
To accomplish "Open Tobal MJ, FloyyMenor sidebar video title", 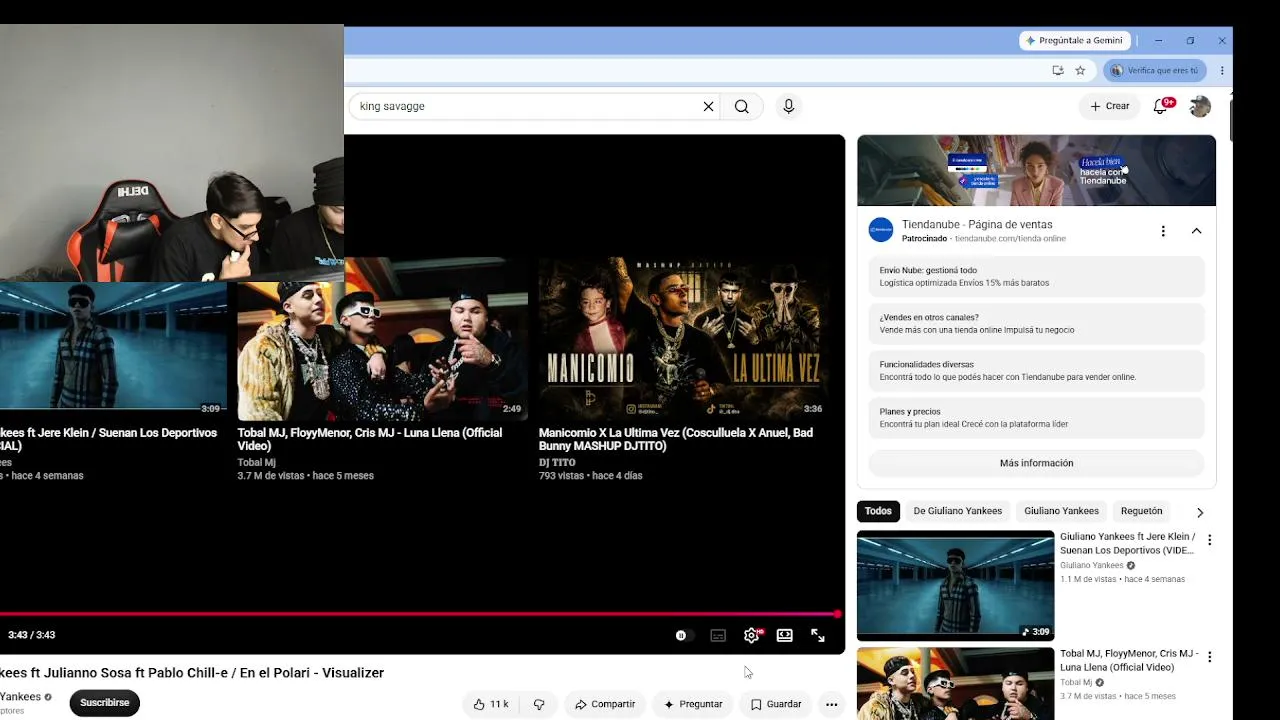I will 1130,660.
